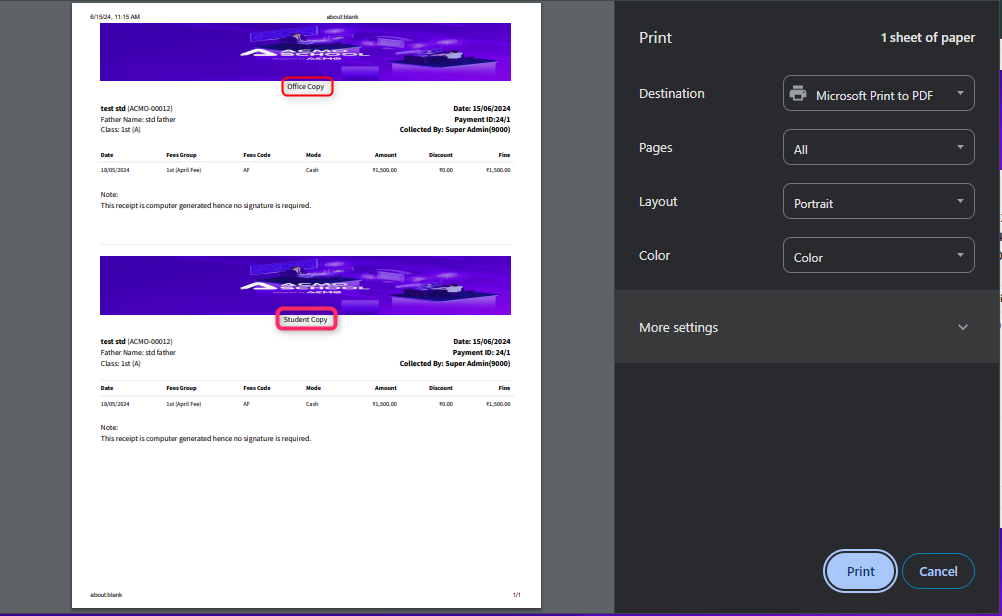Click the about:blank title in preview header
This screenshot has width=1002, height=616.
pos(342,17)
